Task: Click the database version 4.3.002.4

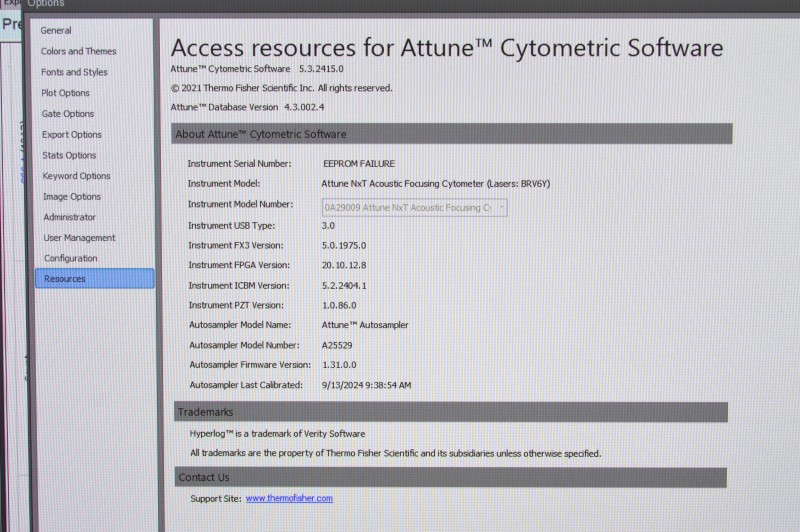Action: tap(304, 107)
